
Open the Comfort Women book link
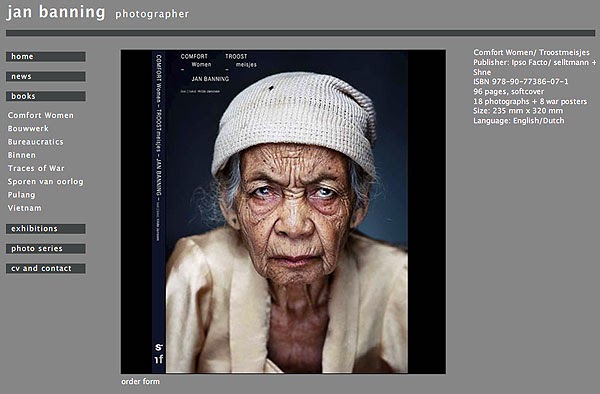41,115
